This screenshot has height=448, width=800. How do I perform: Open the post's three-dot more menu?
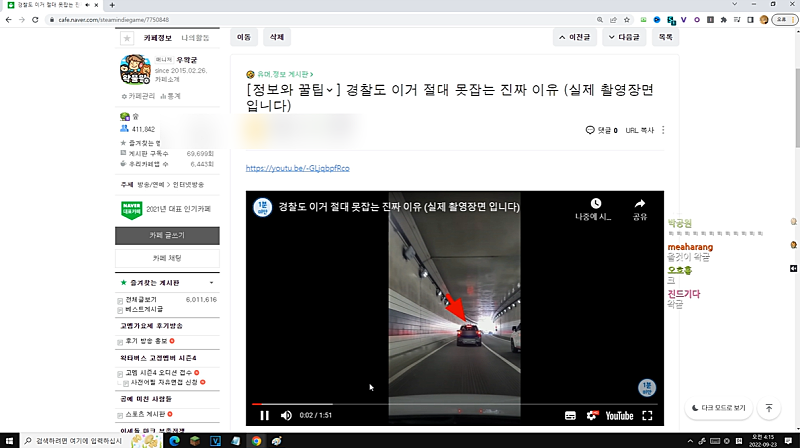[x=663, y=130]
